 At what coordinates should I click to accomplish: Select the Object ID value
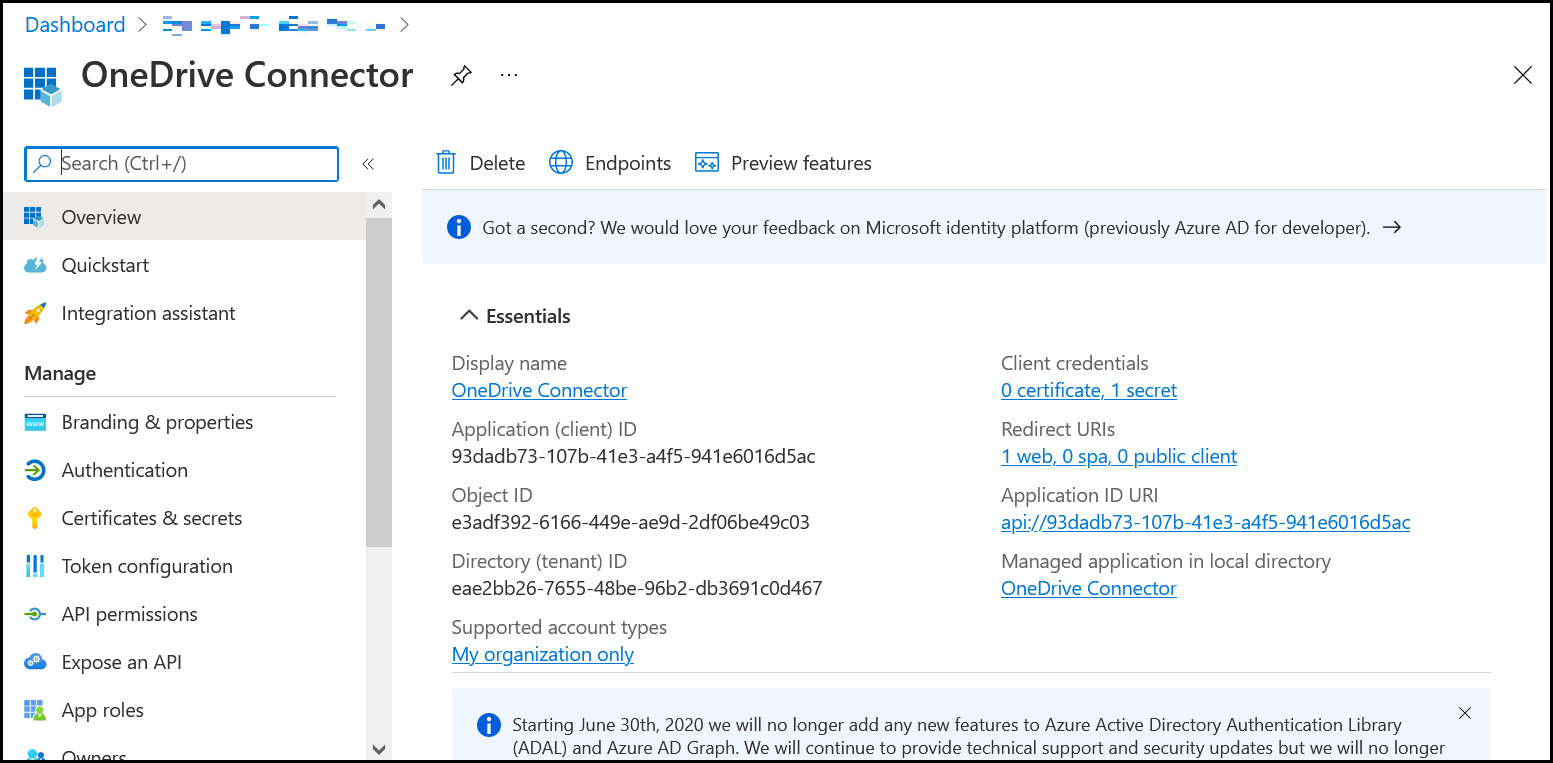[631, 522]
